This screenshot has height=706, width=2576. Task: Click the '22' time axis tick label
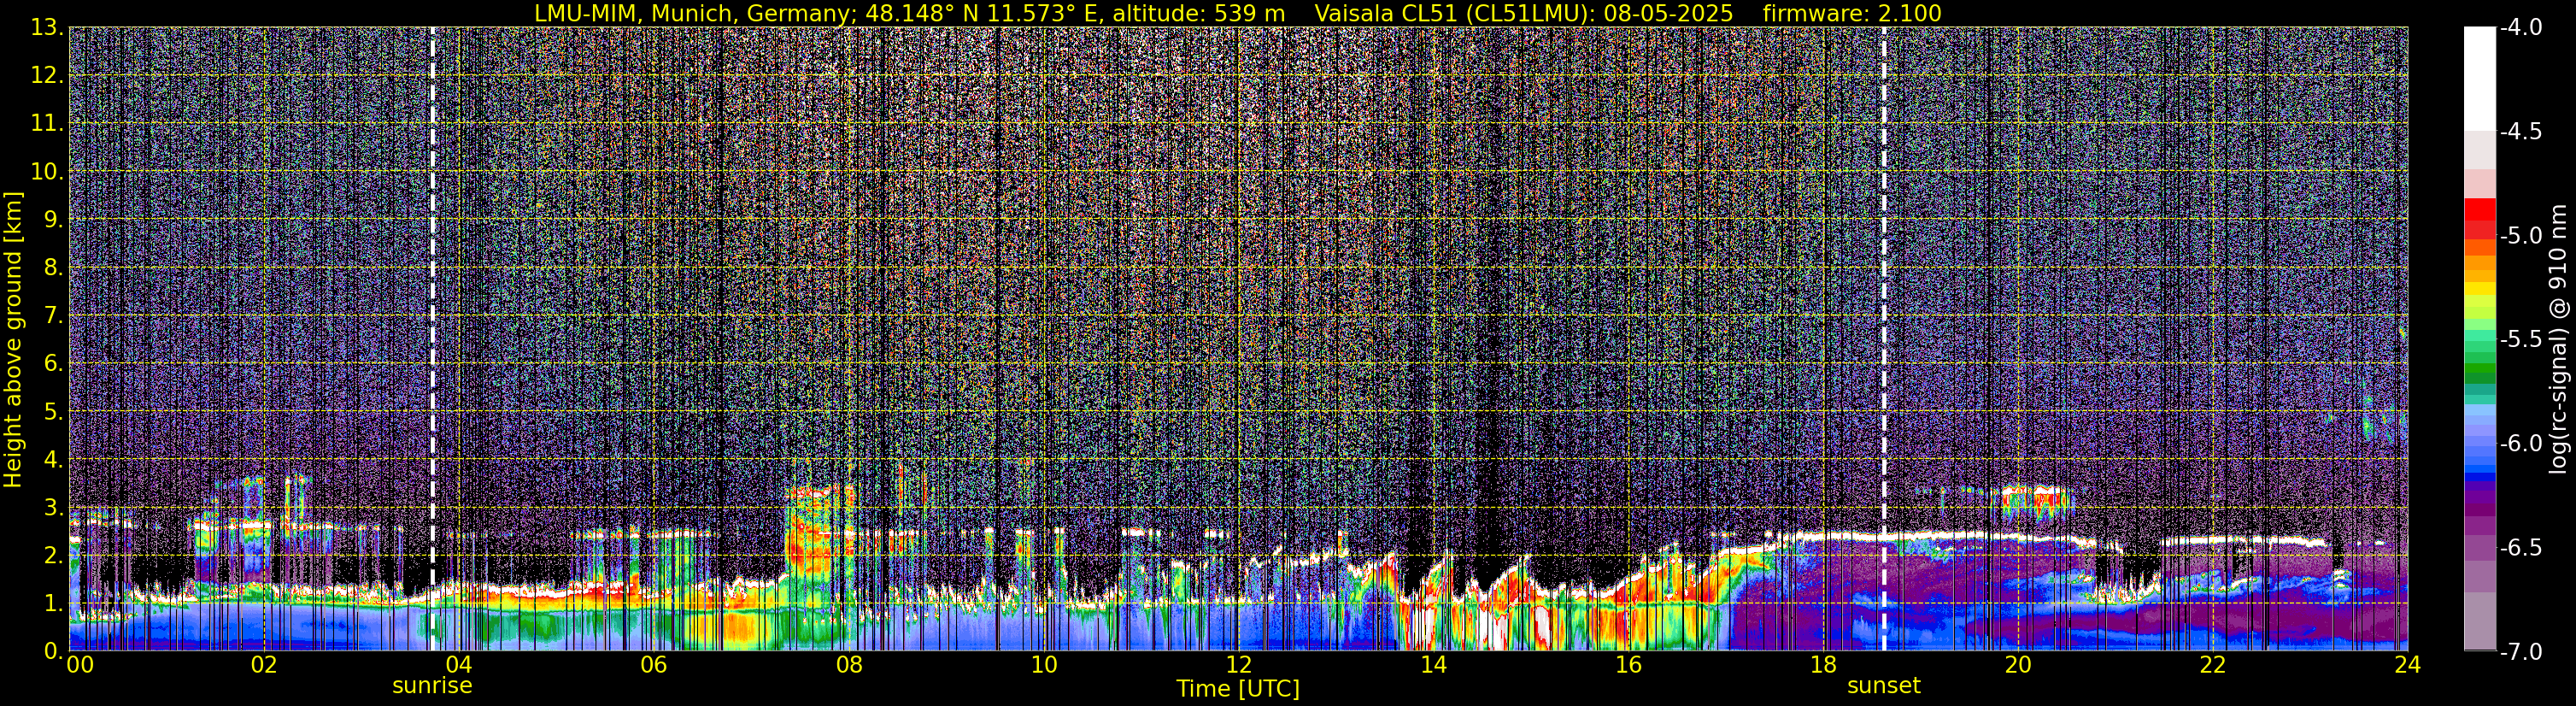2213,665
